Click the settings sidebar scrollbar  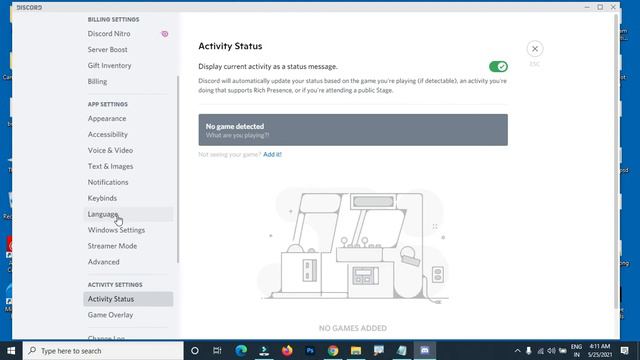point(178,169)
